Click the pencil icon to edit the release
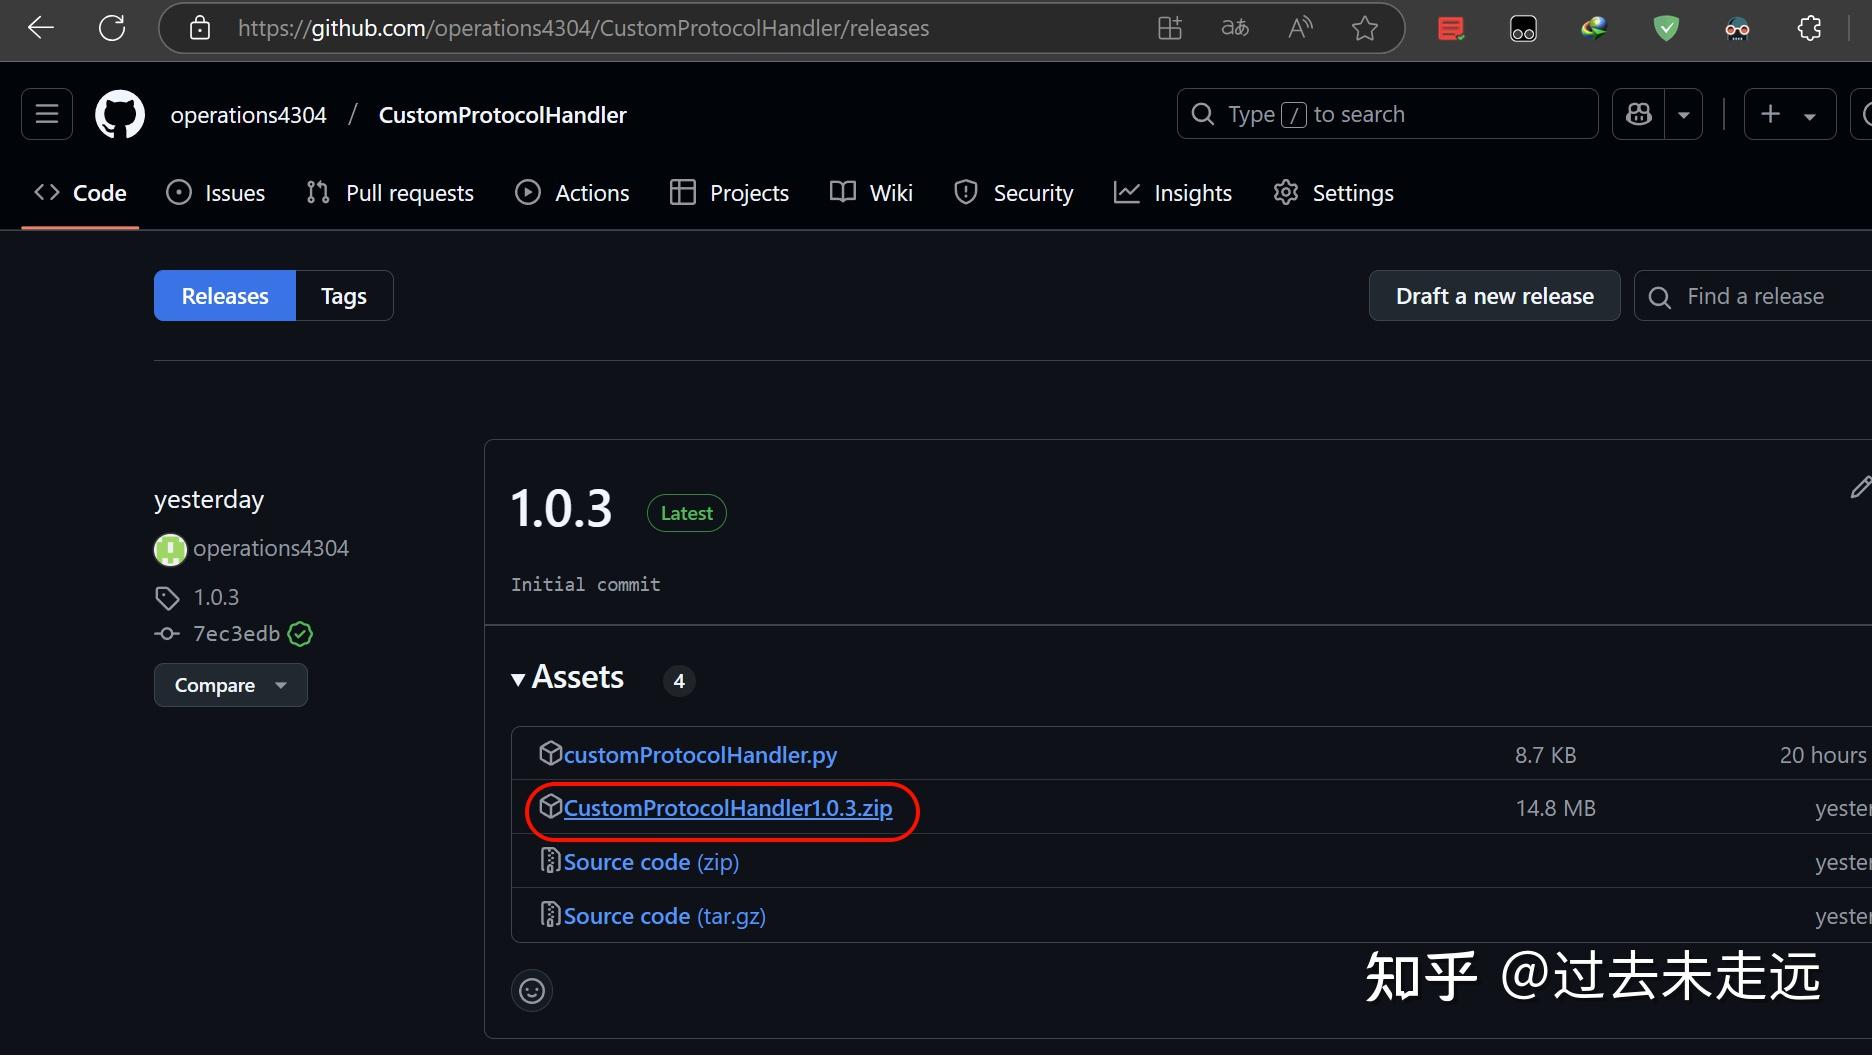 pyautogui.click(x=1861, y=487)
